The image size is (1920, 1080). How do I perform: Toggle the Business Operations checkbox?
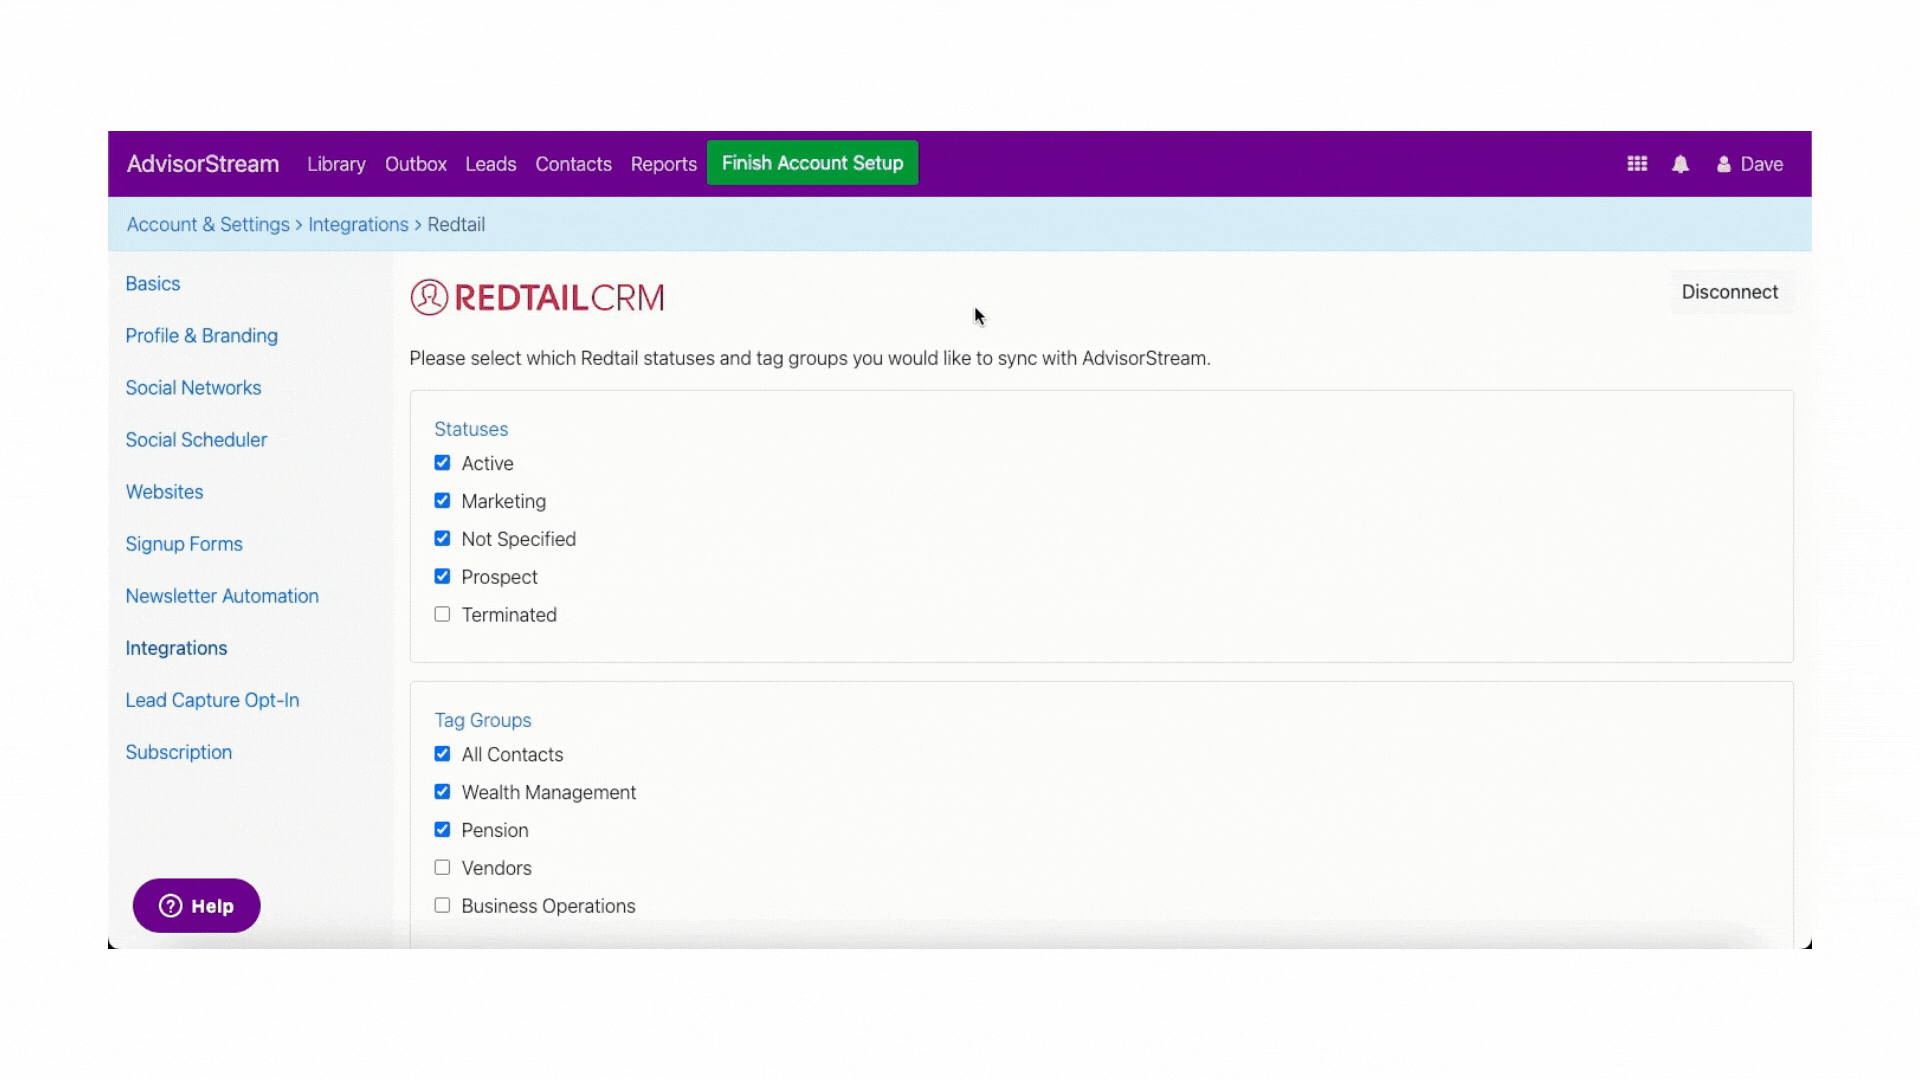click(442, 906)
